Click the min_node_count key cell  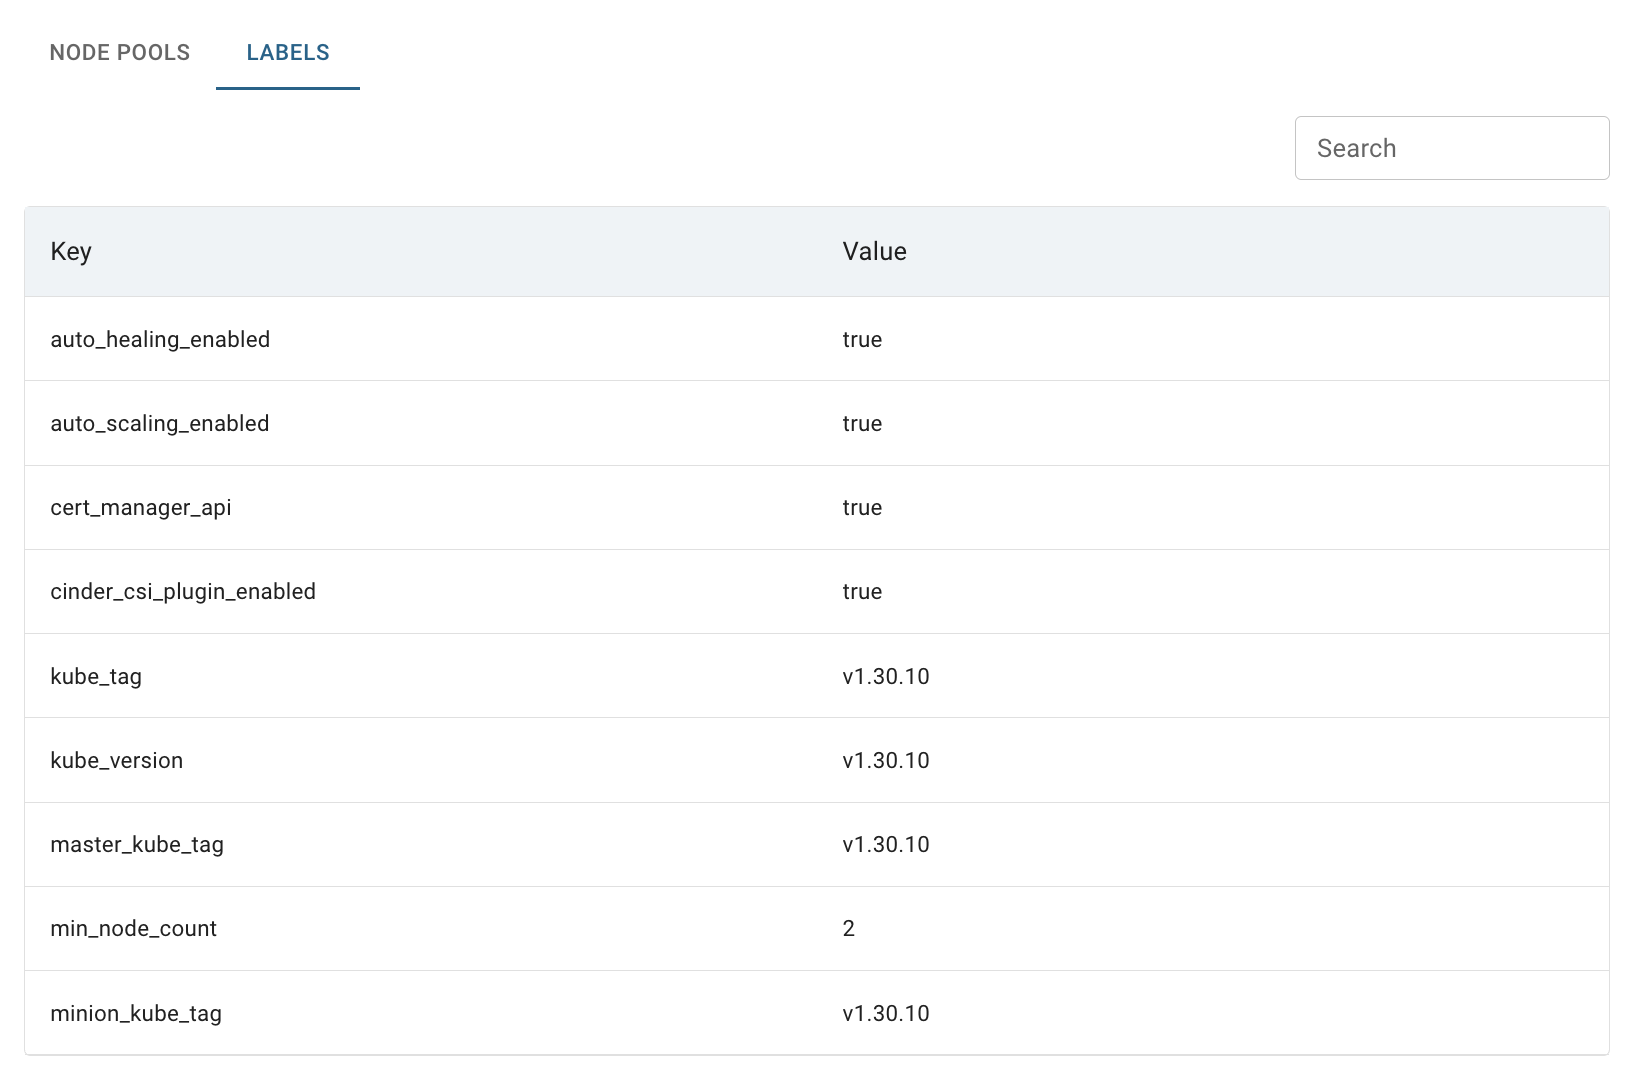pos(134,929)
